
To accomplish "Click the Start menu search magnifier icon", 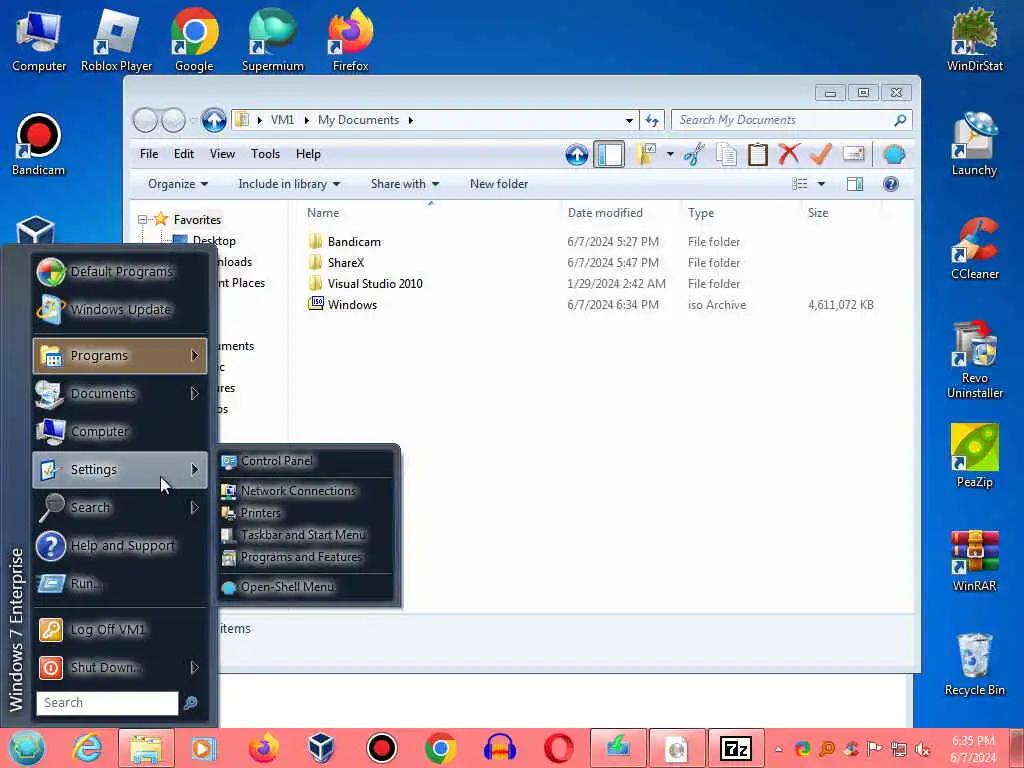I will 191,703.
